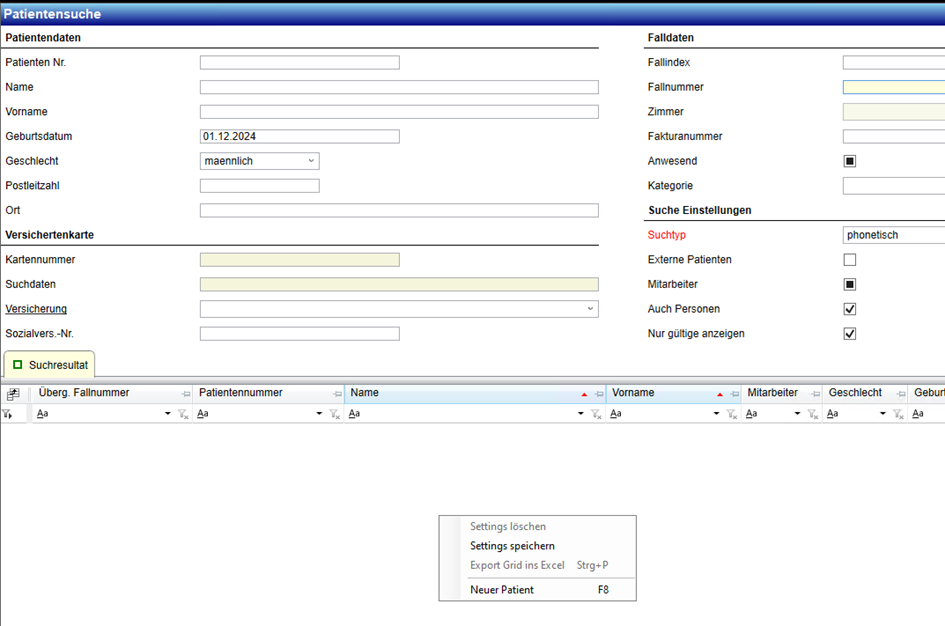Clear the Name column filter

pyautogui.click(x=596, y=414)
